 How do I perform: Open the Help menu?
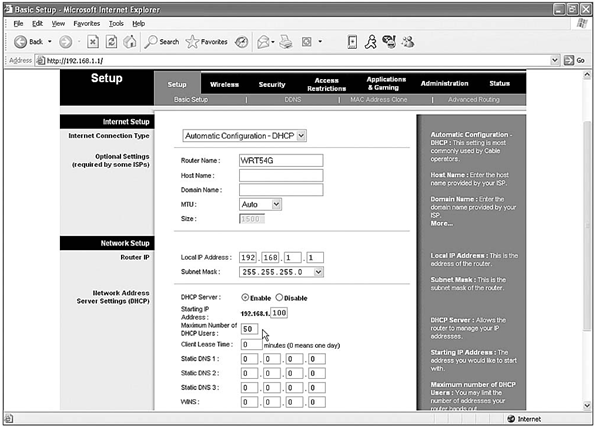pyautogui.click(x=139, y=24)
